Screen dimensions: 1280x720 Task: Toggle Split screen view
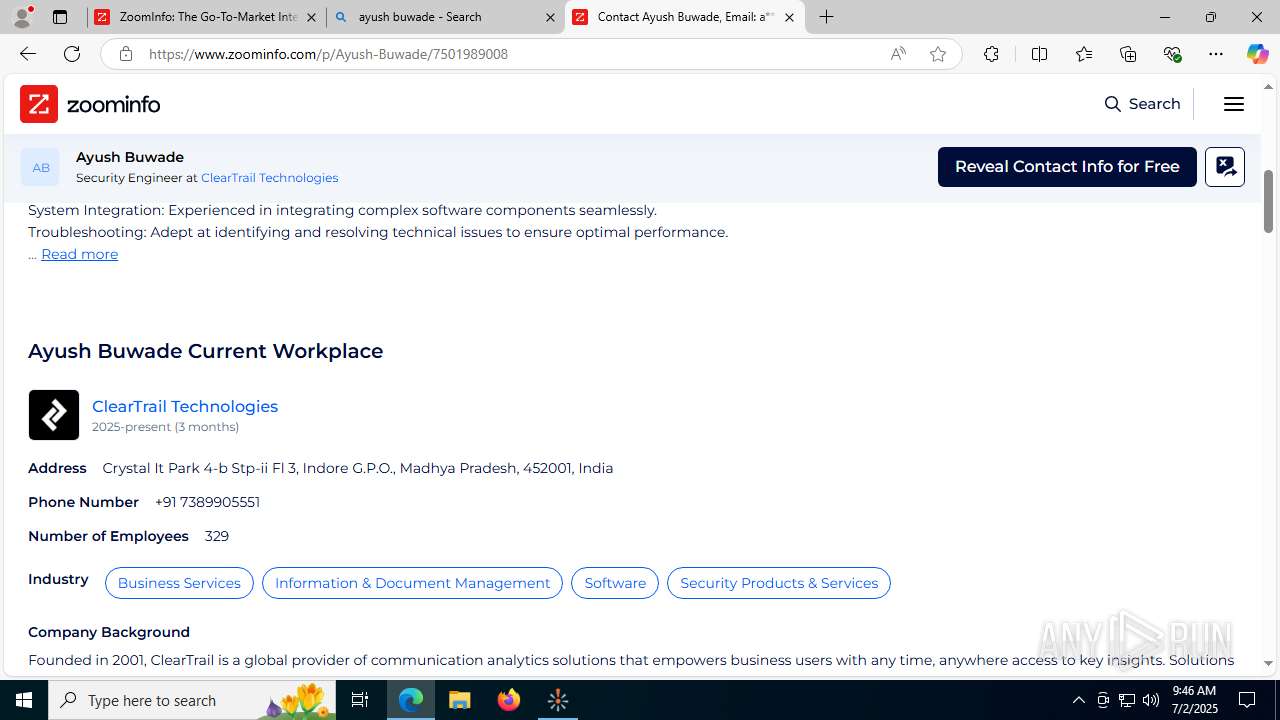click(x=1039, y=54)
